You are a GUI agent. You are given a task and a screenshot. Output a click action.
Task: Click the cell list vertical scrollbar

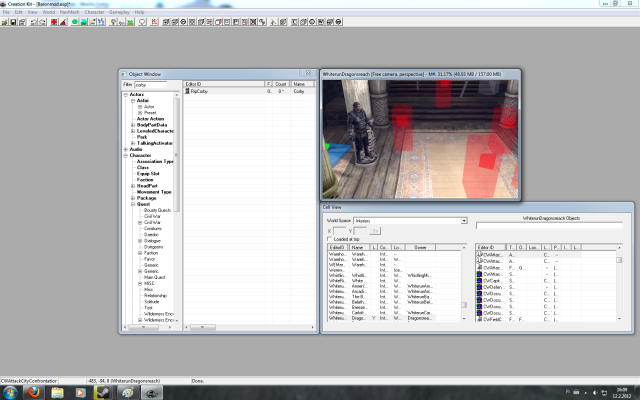point(464,290)
